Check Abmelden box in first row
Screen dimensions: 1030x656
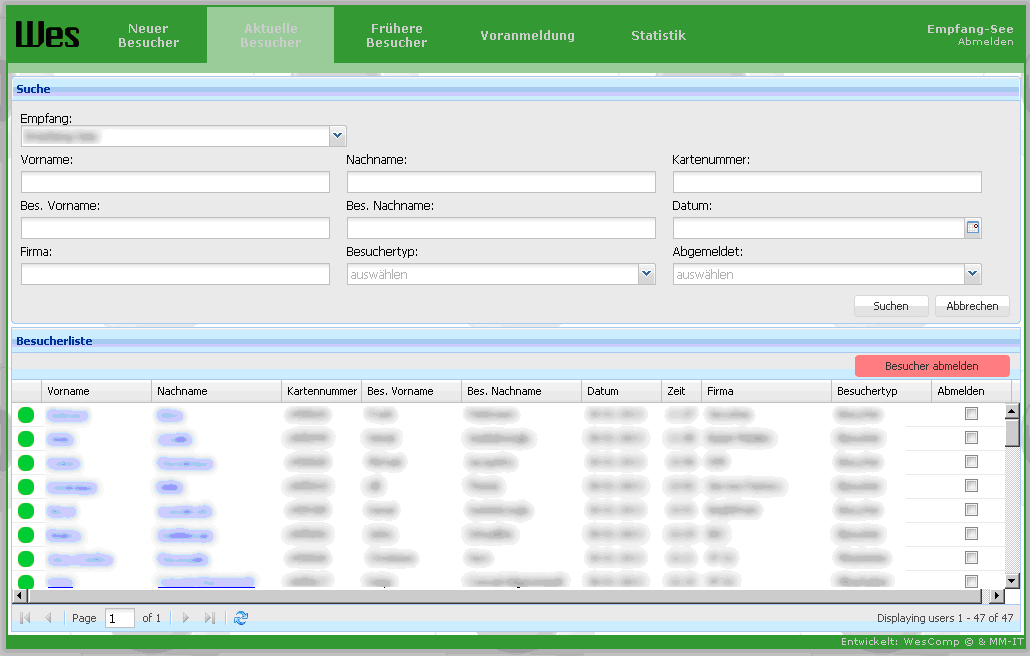click(971, 414)
